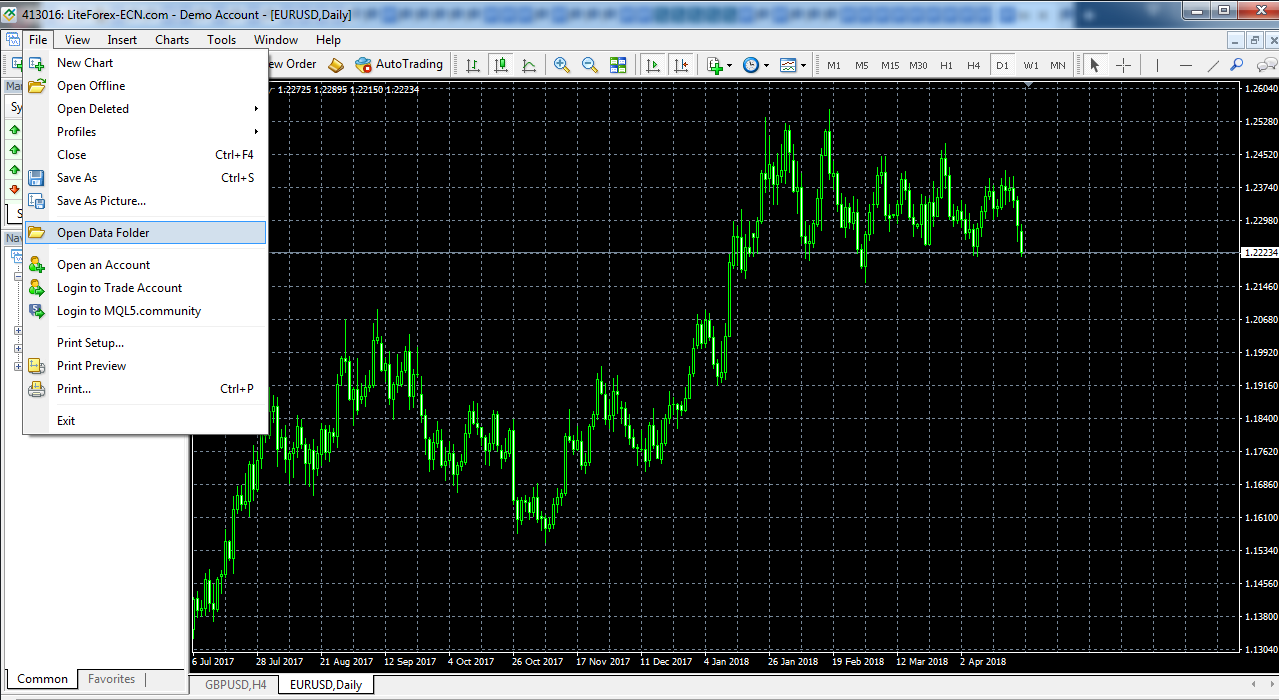Image resolution: width=1279 pixels, height=700 pixels.
Task: Click the current price label 1.22234
Action: coord(1259,253)
